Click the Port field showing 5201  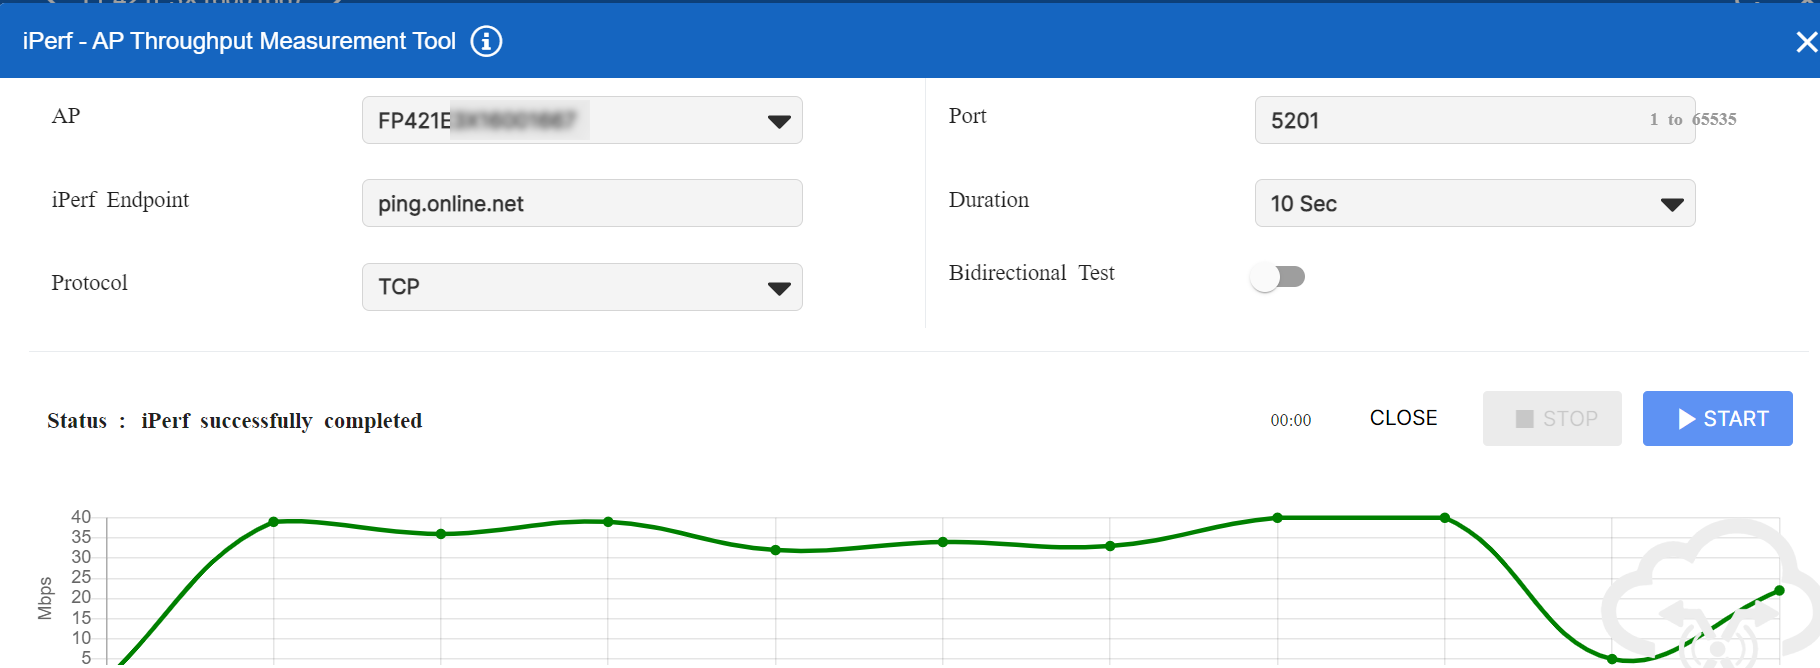[1450, 120]
